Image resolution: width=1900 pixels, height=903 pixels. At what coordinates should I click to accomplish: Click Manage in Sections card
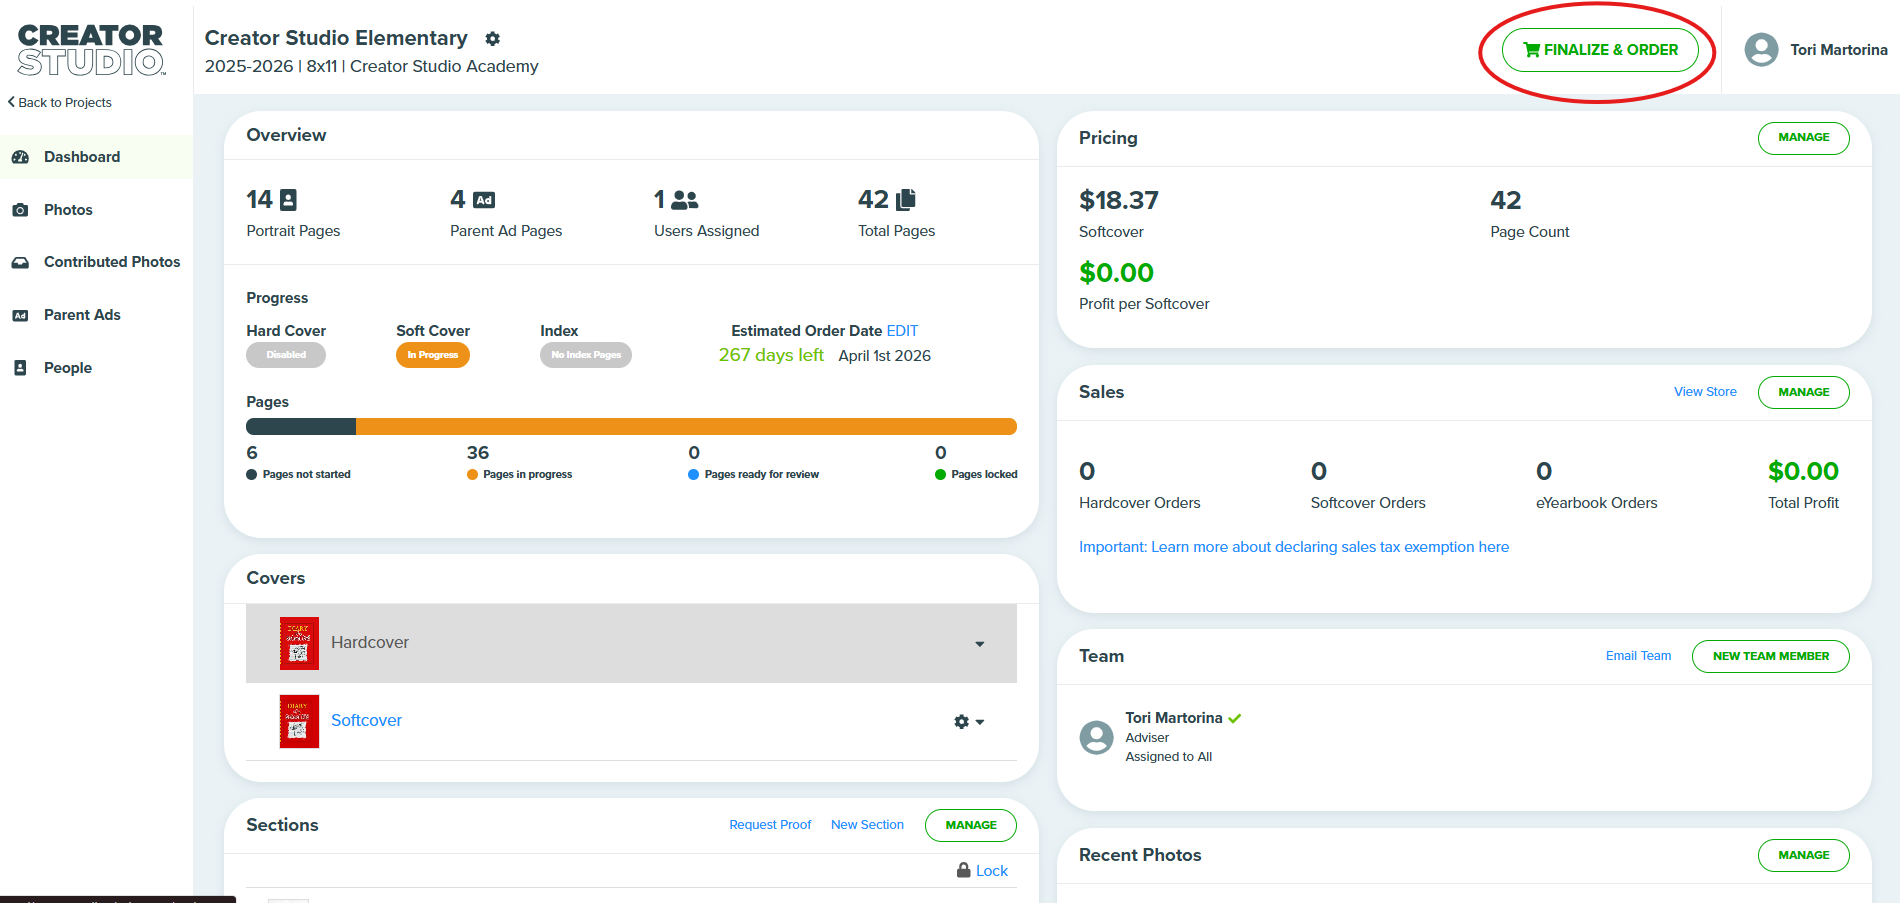coord(970,826)
